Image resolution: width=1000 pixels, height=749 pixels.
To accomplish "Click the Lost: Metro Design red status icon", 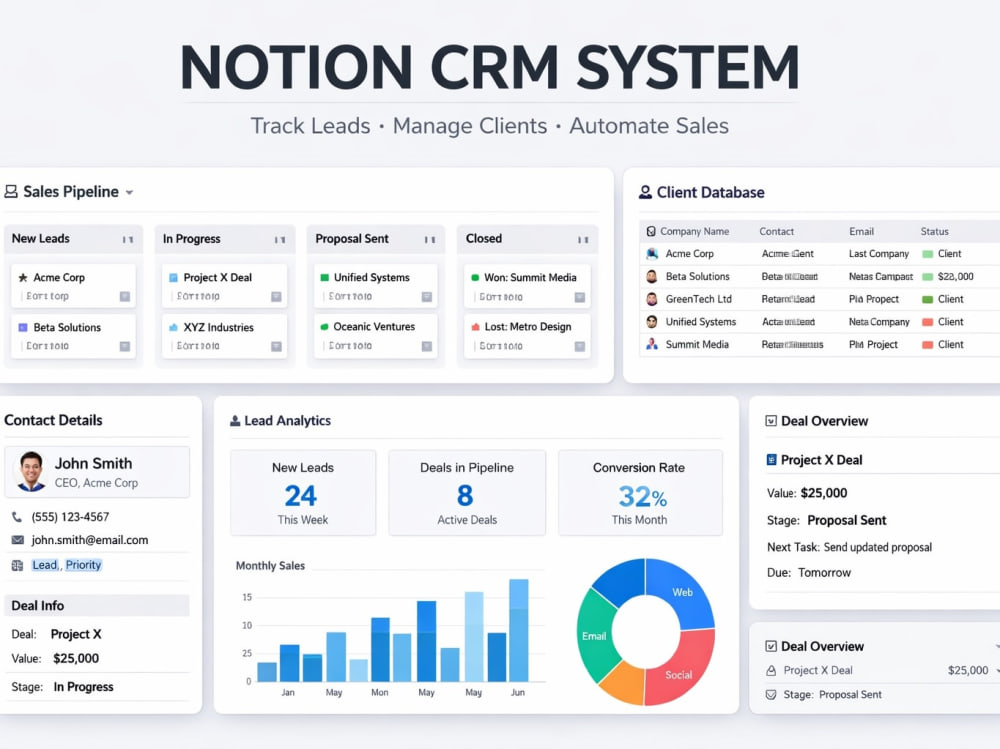I will click(475, 327).
